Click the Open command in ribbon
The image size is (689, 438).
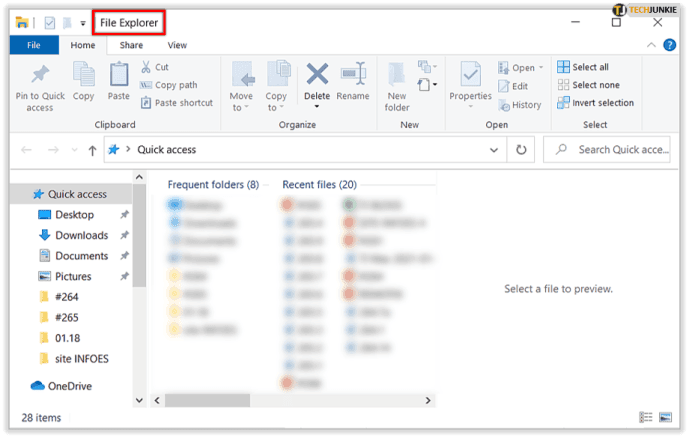521,68
